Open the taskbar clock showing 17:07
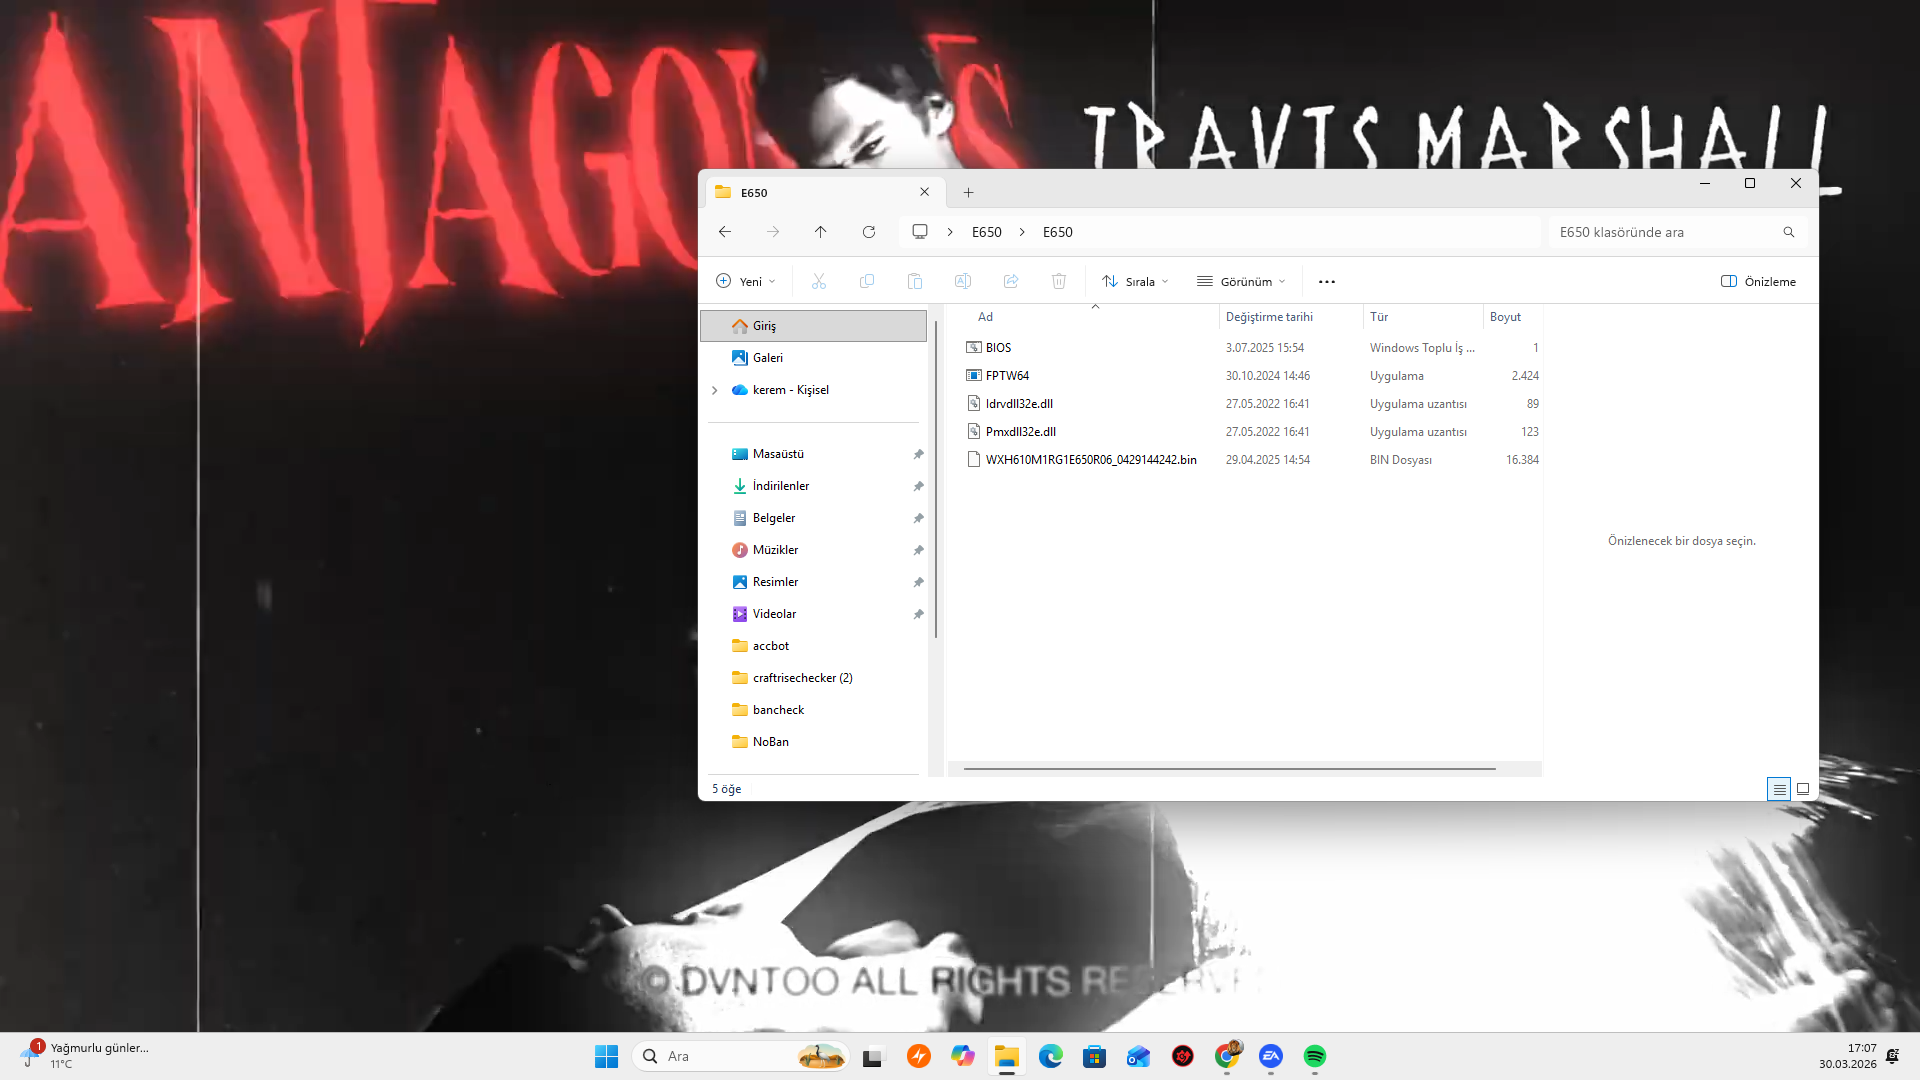Image resolution: width=1920 pixels, height=1080 pixels. 1848,1056
